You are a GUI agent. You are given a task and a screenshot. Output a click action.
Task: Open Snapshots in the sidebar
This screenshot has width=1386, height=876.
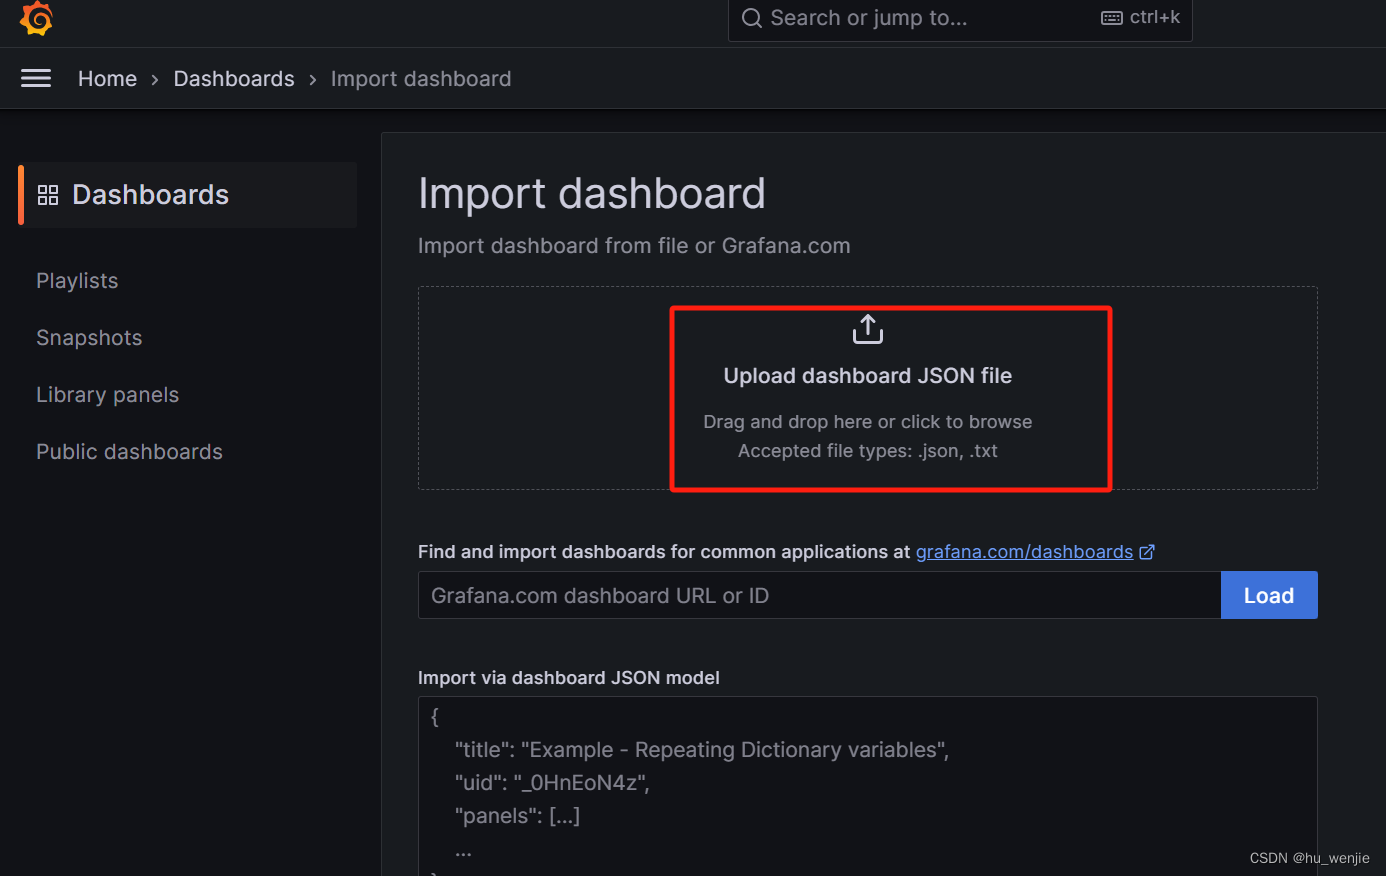(x=89, y=338)
